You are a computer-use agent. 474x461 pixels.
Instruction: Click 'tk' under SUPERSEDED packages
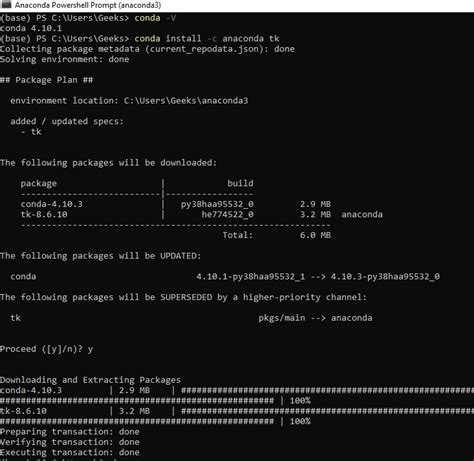(x=15, y=318)
